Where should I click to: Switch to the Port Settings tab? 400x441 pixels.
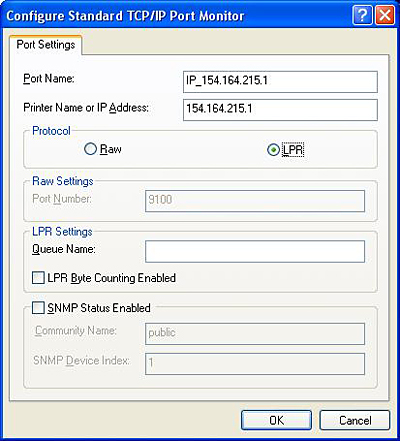(x=46, y=45)
